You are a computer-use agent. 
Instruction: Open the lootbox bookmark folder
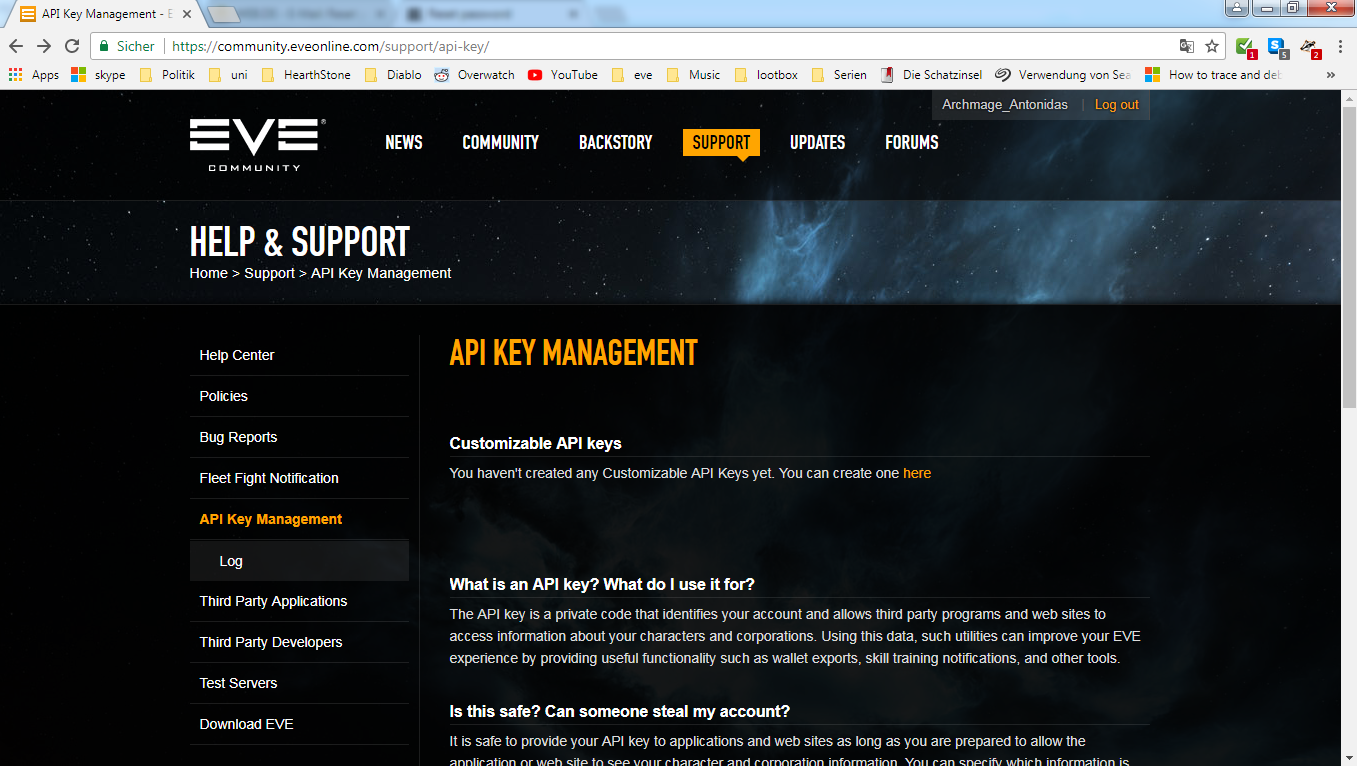pyautogui.click(x=766, y=75)
